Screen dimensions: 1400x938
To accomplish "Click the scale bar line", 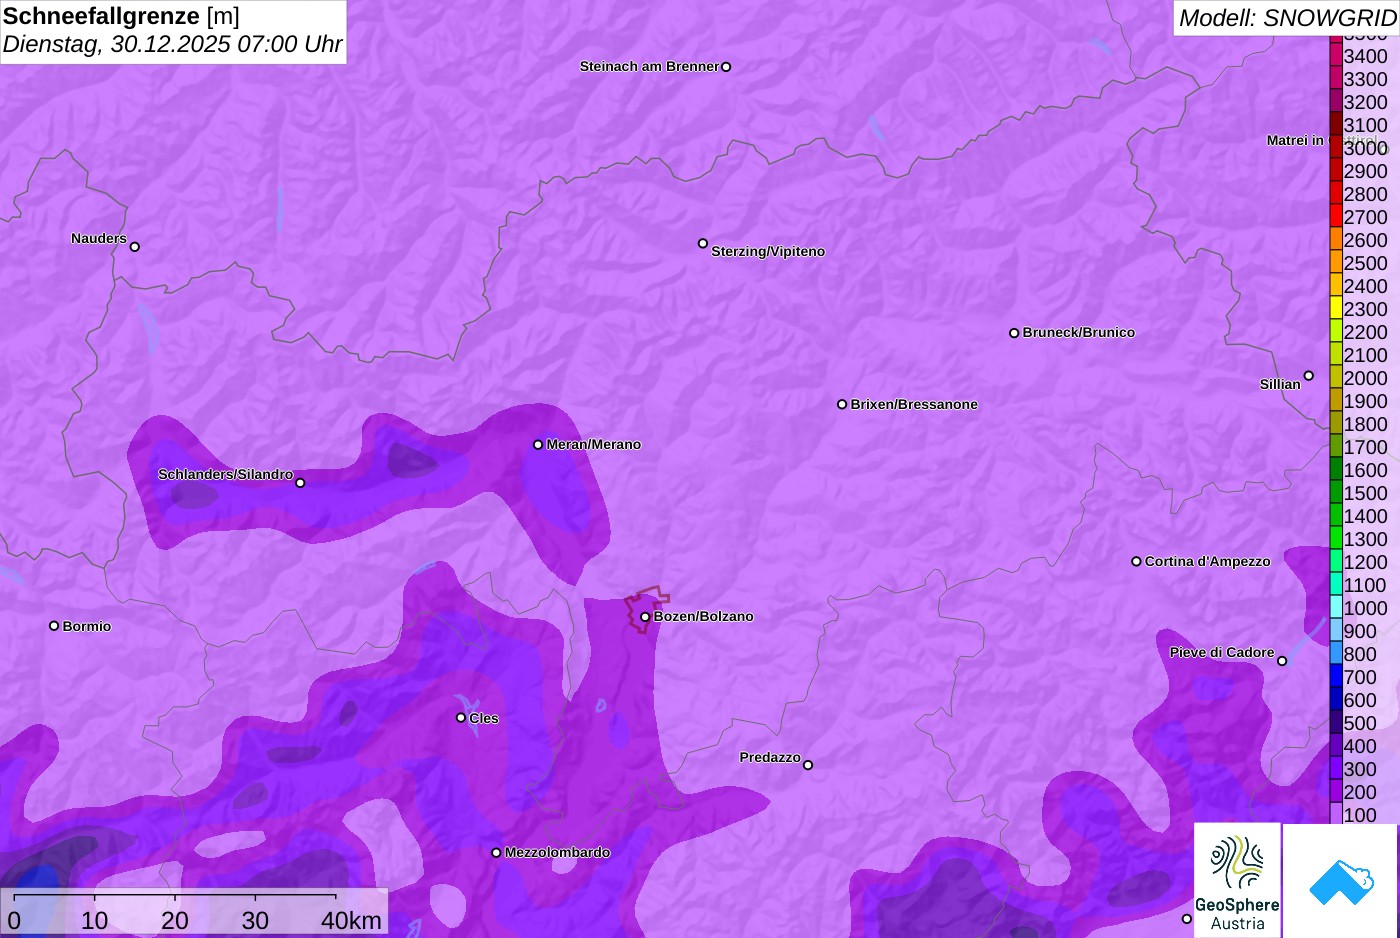I will tap(175, 897).
